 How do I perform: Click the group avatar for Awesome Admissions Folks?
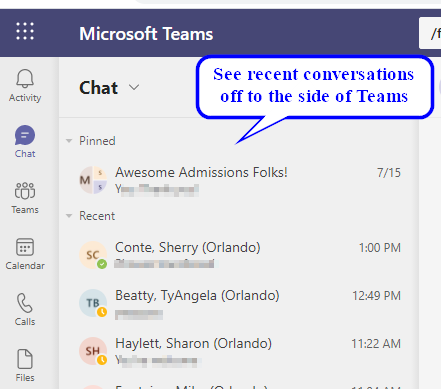[93, 180]
